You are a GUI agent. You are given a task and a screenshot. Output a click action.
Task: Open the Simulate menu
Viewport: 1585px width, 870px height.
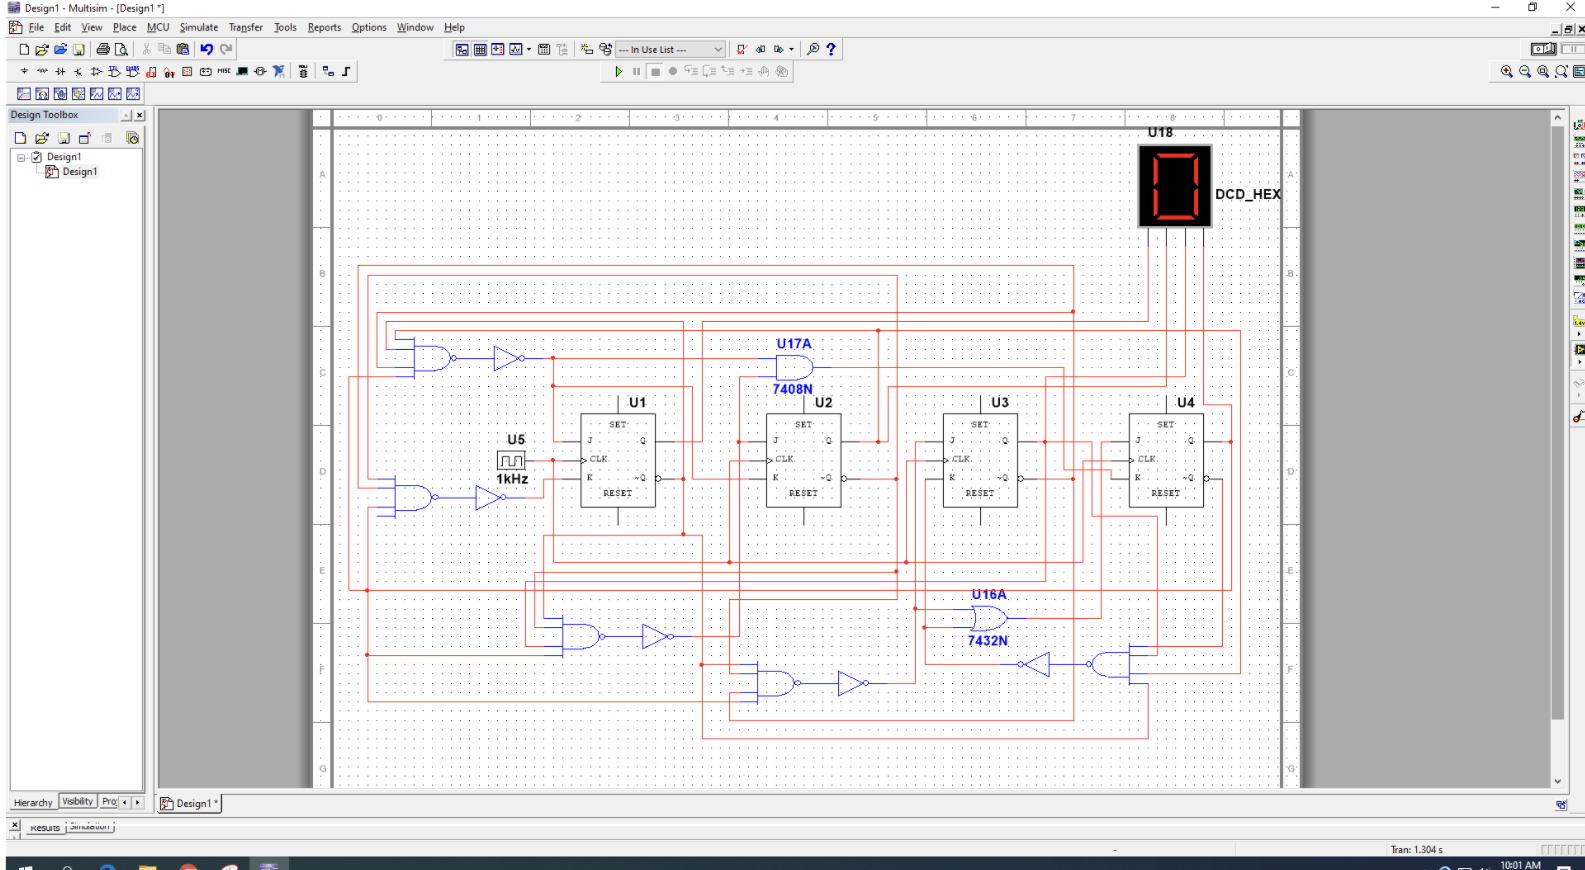click(199, 27)
